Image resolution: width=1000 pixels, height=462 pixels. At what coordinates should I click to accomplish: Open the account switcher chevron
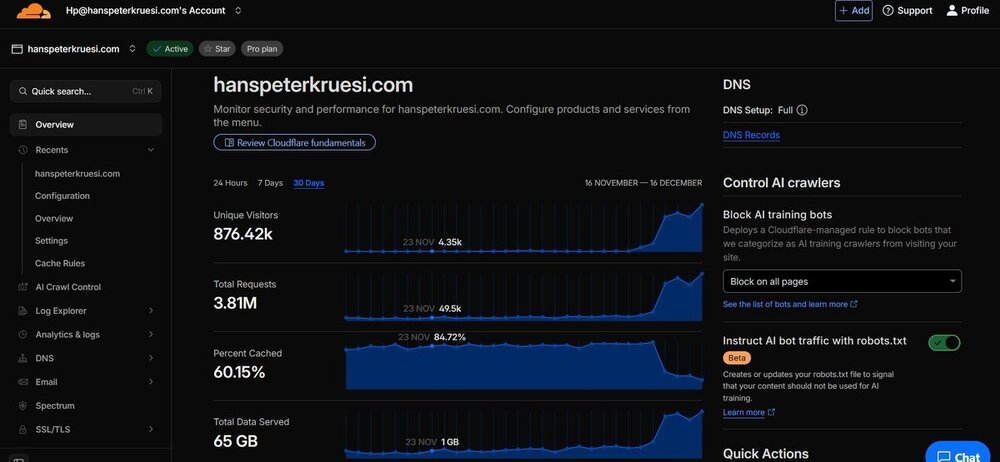tap(238, 11)
